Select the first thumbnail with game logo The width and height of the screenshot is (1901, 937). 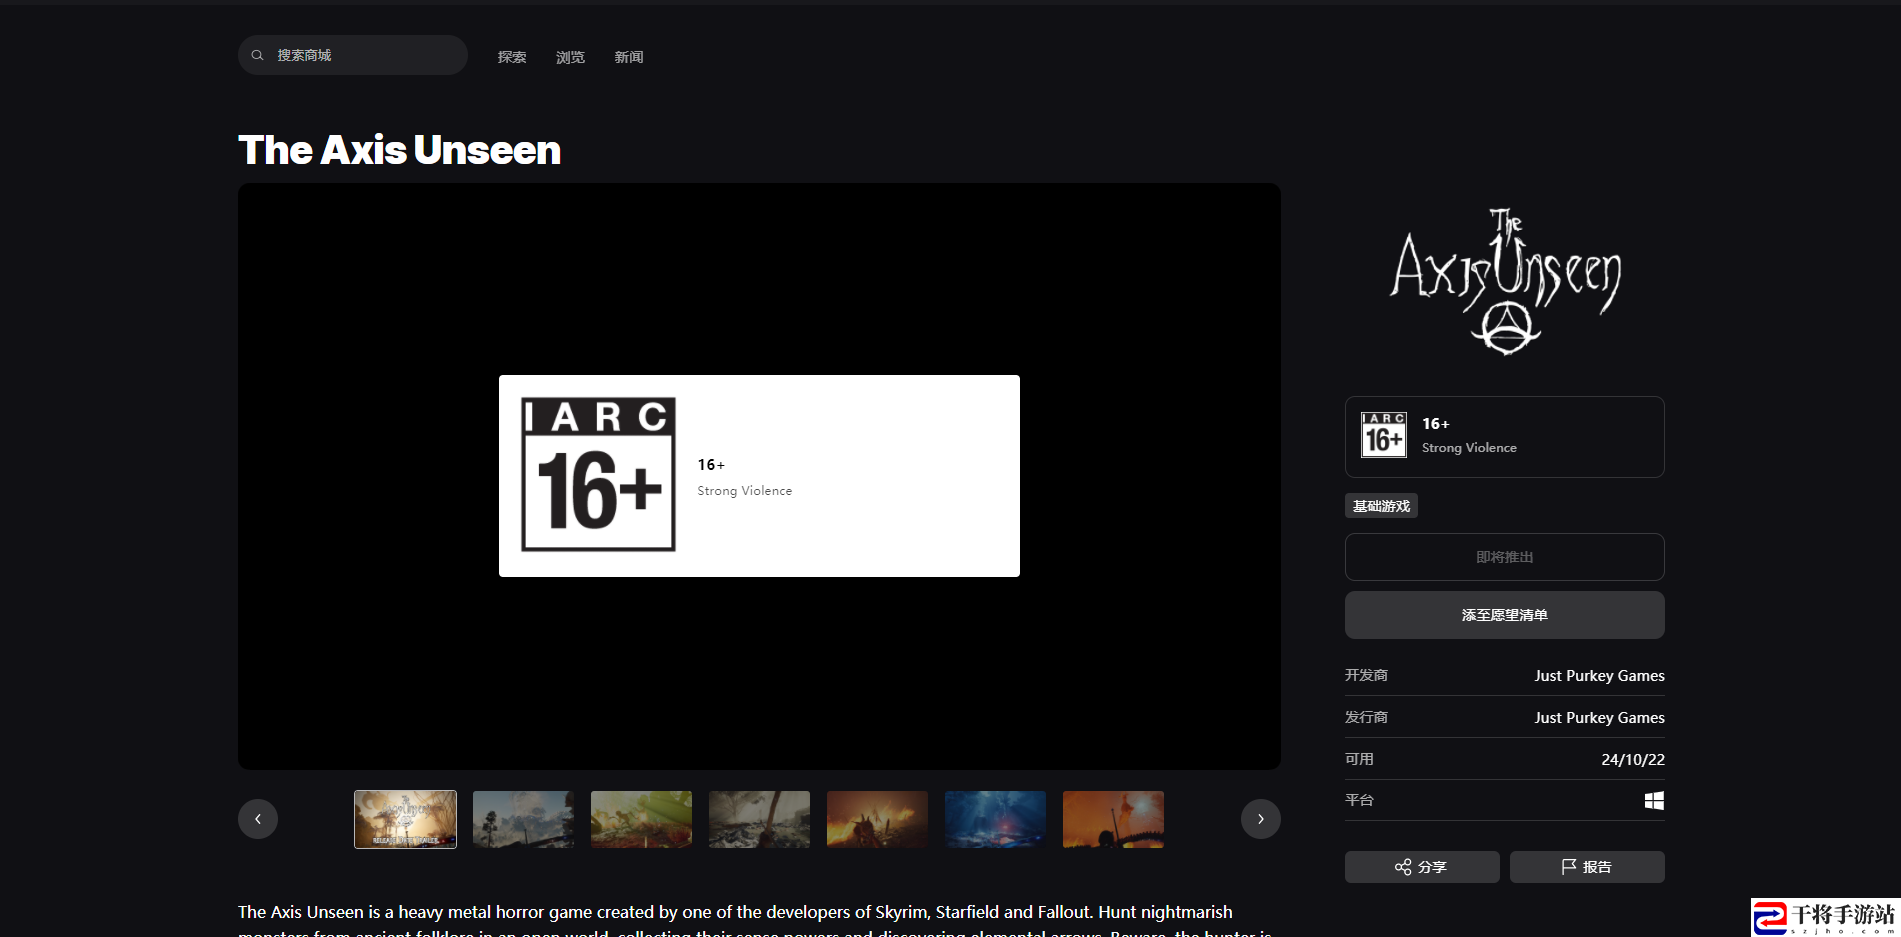405,819
